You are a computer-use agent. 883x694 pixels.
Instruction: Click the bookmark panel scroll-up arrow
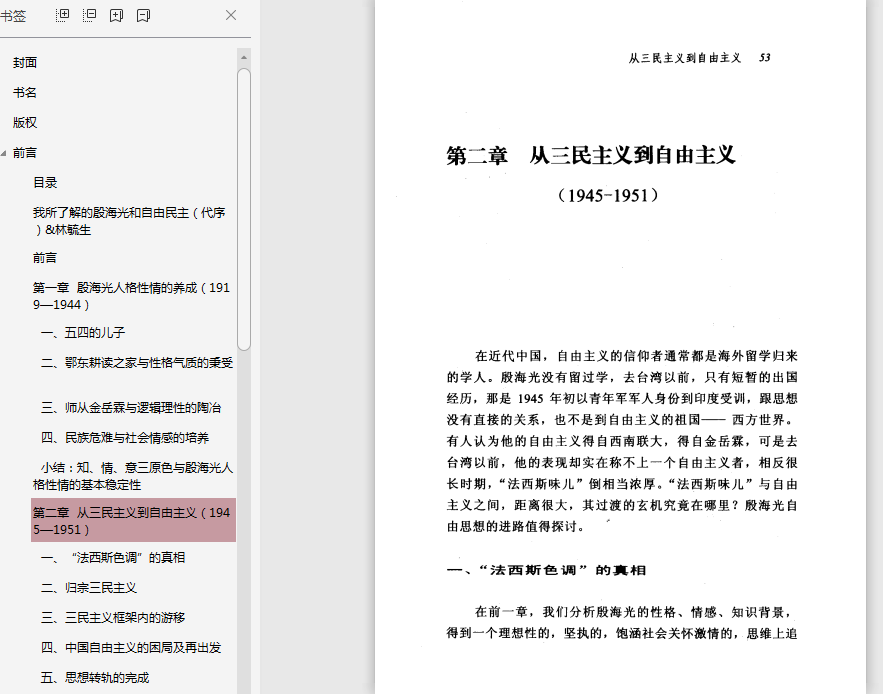coord(244,57)
